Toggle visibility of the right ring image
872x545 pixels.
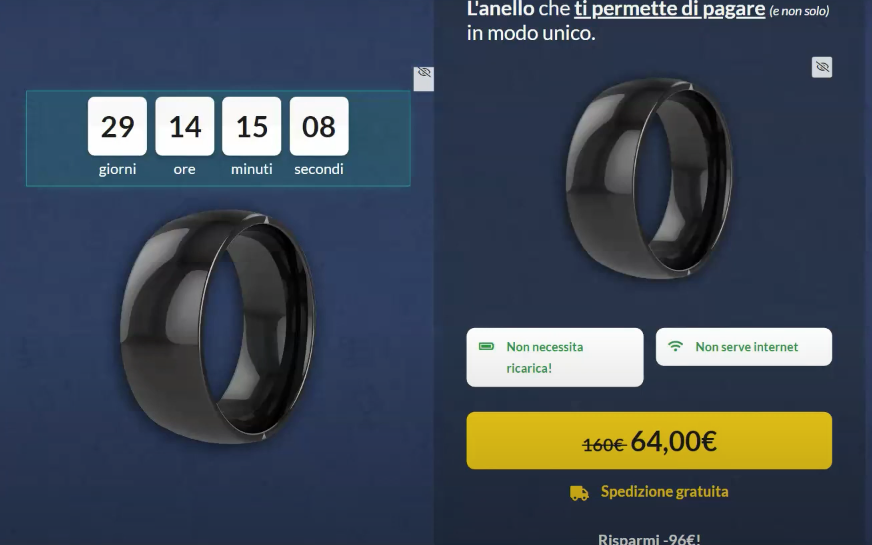point(821,67)
